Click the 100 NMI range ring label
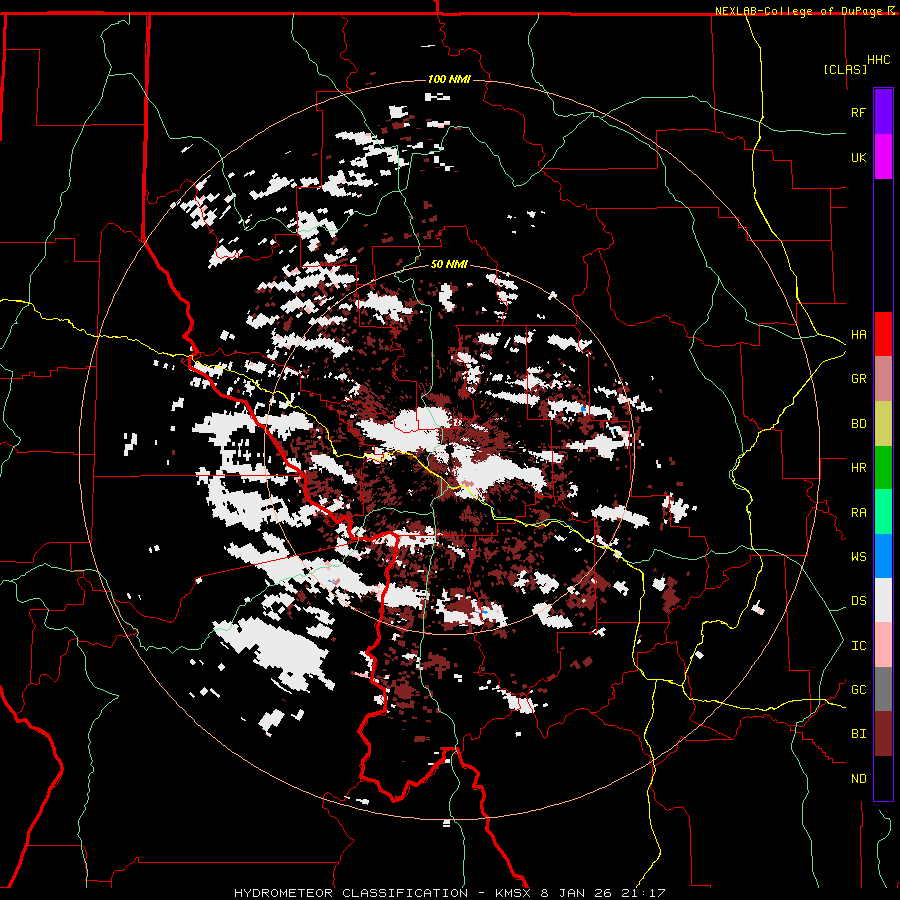 coord(449,79)
